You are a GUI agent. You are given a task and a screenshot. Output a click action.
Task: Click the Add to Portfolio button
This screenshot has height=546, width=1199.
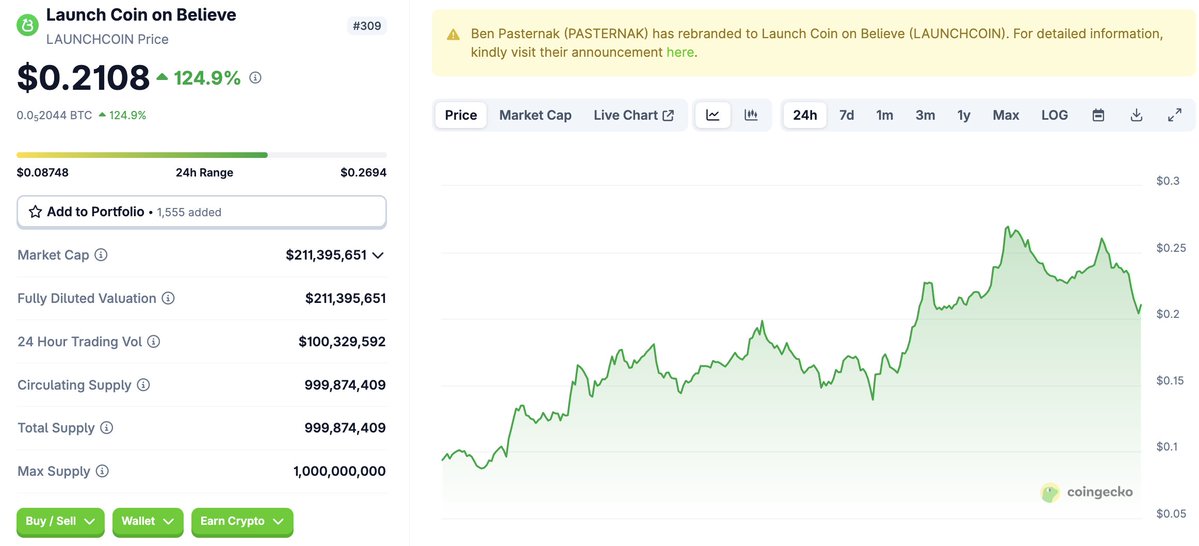202,212
